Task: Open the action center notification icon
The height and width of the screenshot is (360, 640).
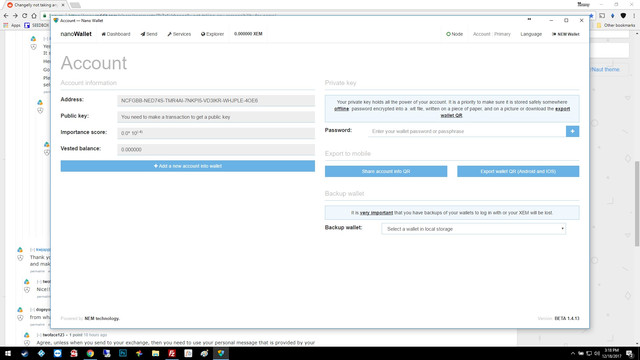Action: 630,353
